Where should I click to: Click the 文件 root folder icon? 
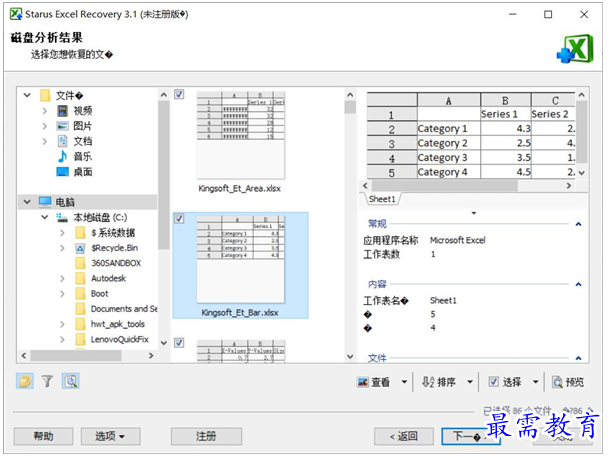pos(45,95)
